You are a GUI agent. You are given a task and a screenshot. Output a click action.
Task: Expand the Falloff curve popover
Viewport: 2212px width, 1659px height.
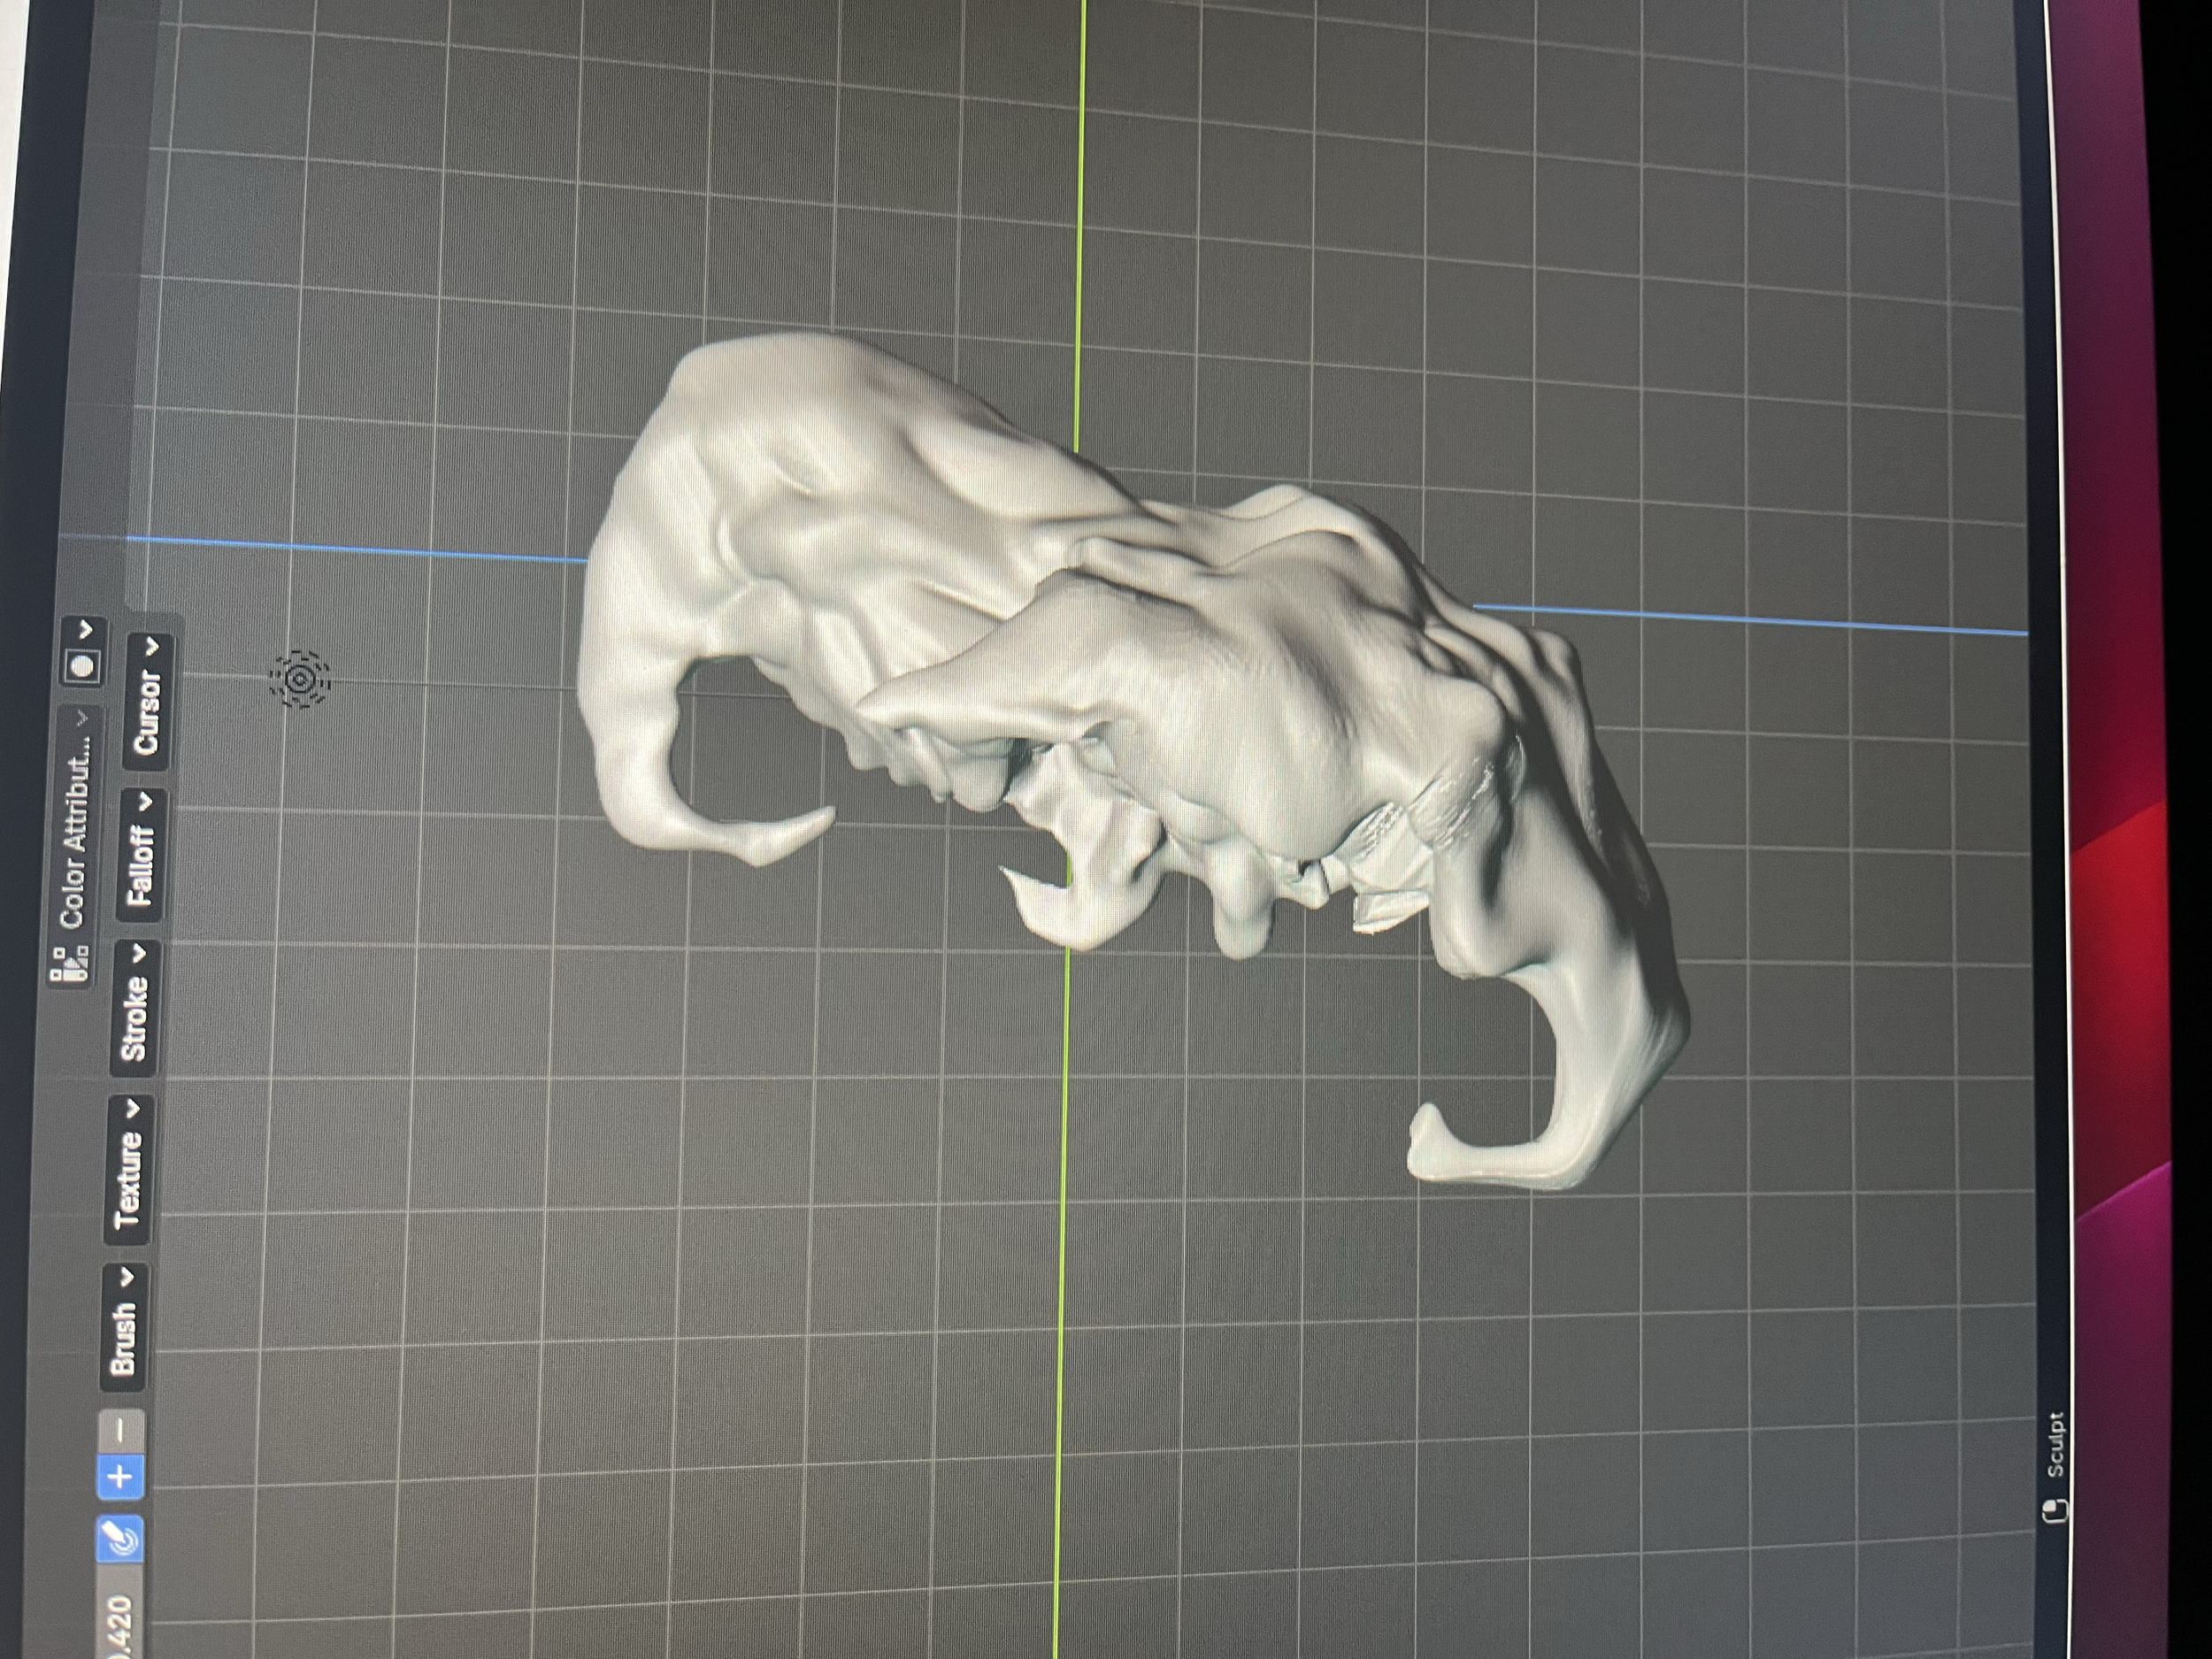pos(142,853)
